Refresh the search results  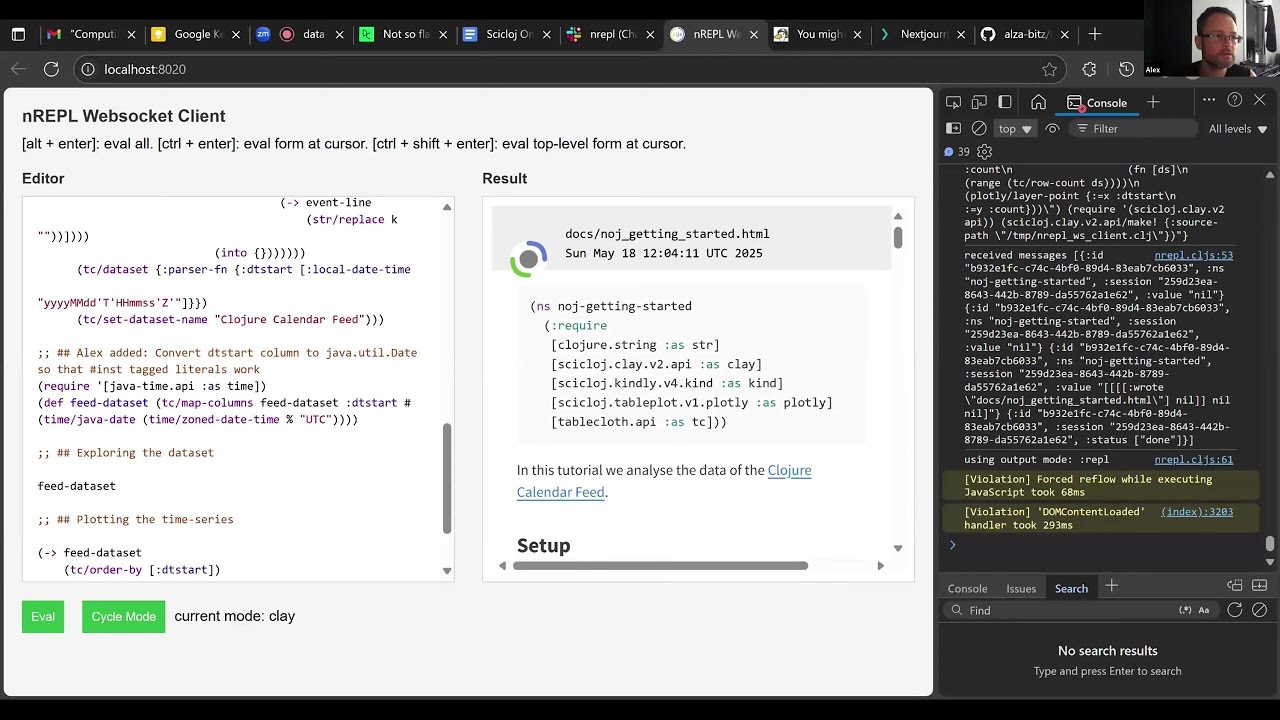(1235, 610)
